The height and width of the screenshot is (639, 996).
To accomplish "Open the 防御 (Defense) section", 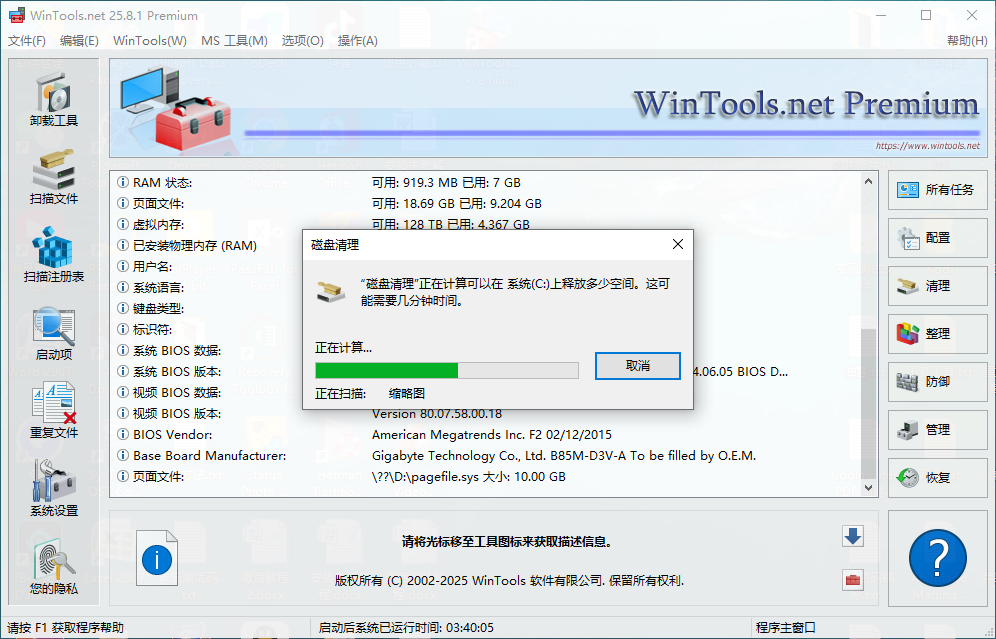I will click(x=936, y=382).
